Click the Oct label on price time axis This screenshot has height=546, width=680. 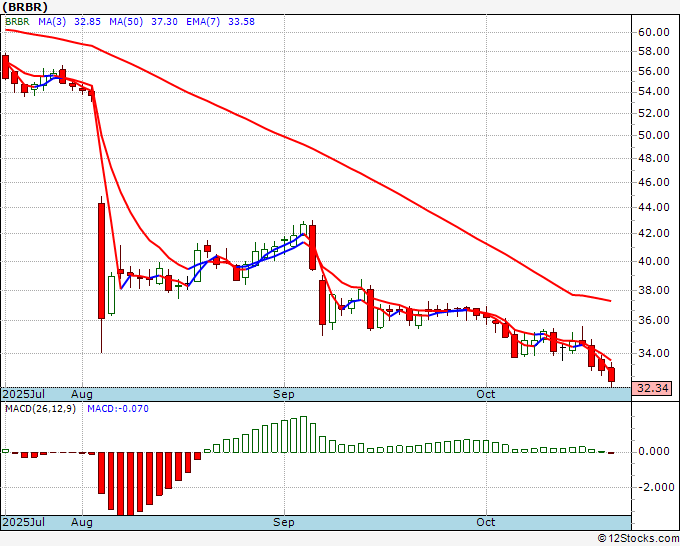click(485, 394)
